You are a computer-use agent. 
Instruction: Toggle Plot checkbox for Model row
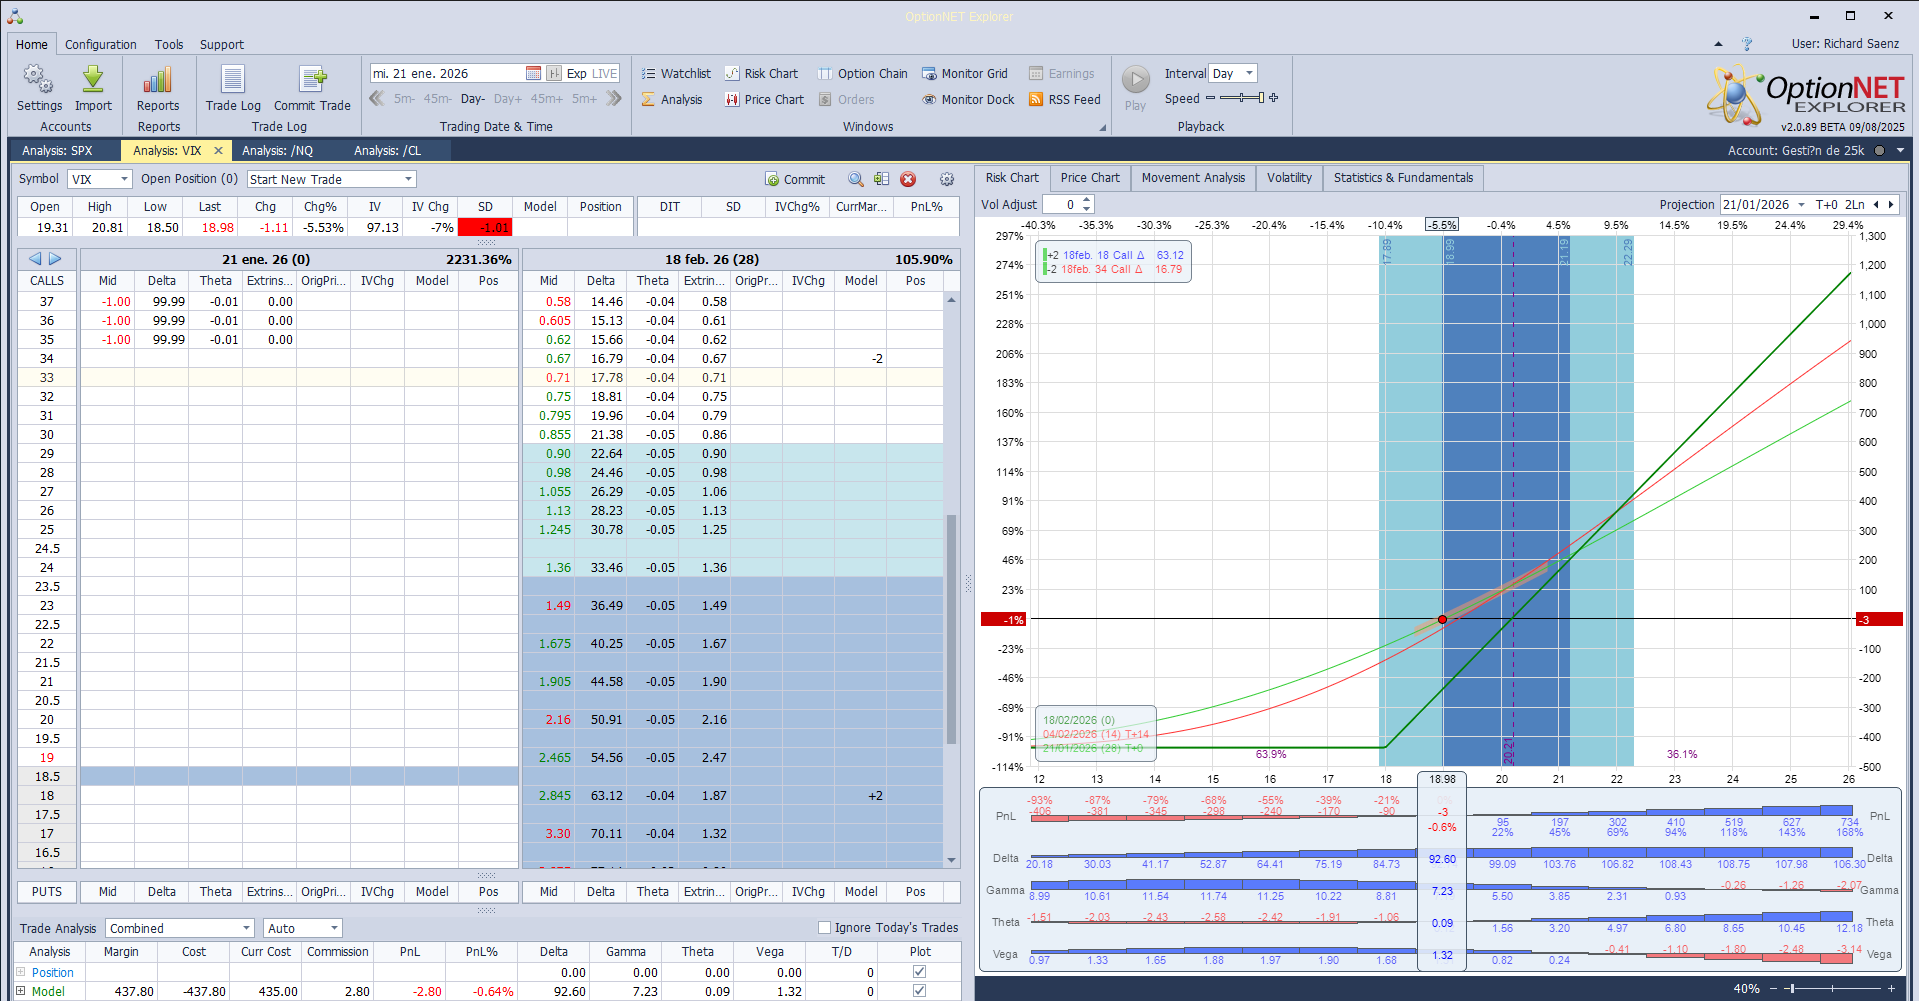pos(920,991)
